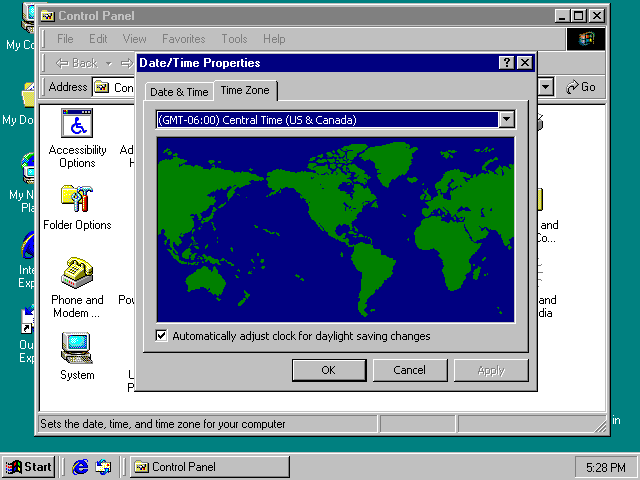The width and height of the screenshot is (640, 480).
Task: Click the Control Panel taskbar button
Action: pyautogui.click(x=210, y=467)
